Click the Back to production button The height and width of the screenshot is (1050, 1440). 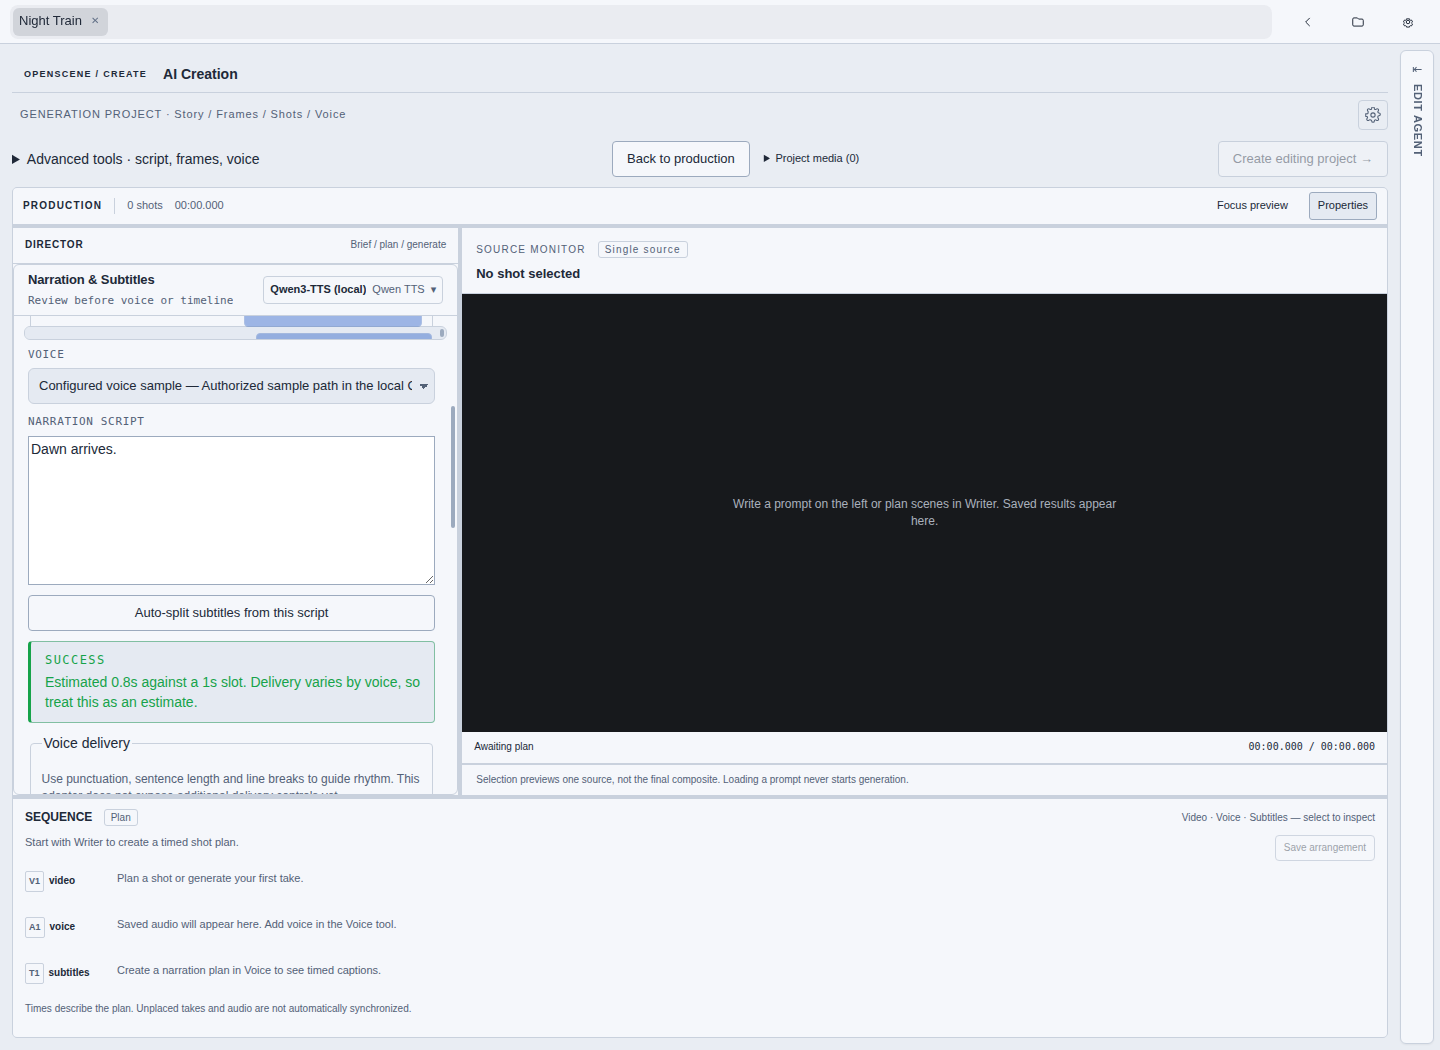pyautogui.click(x=681, y=159)
